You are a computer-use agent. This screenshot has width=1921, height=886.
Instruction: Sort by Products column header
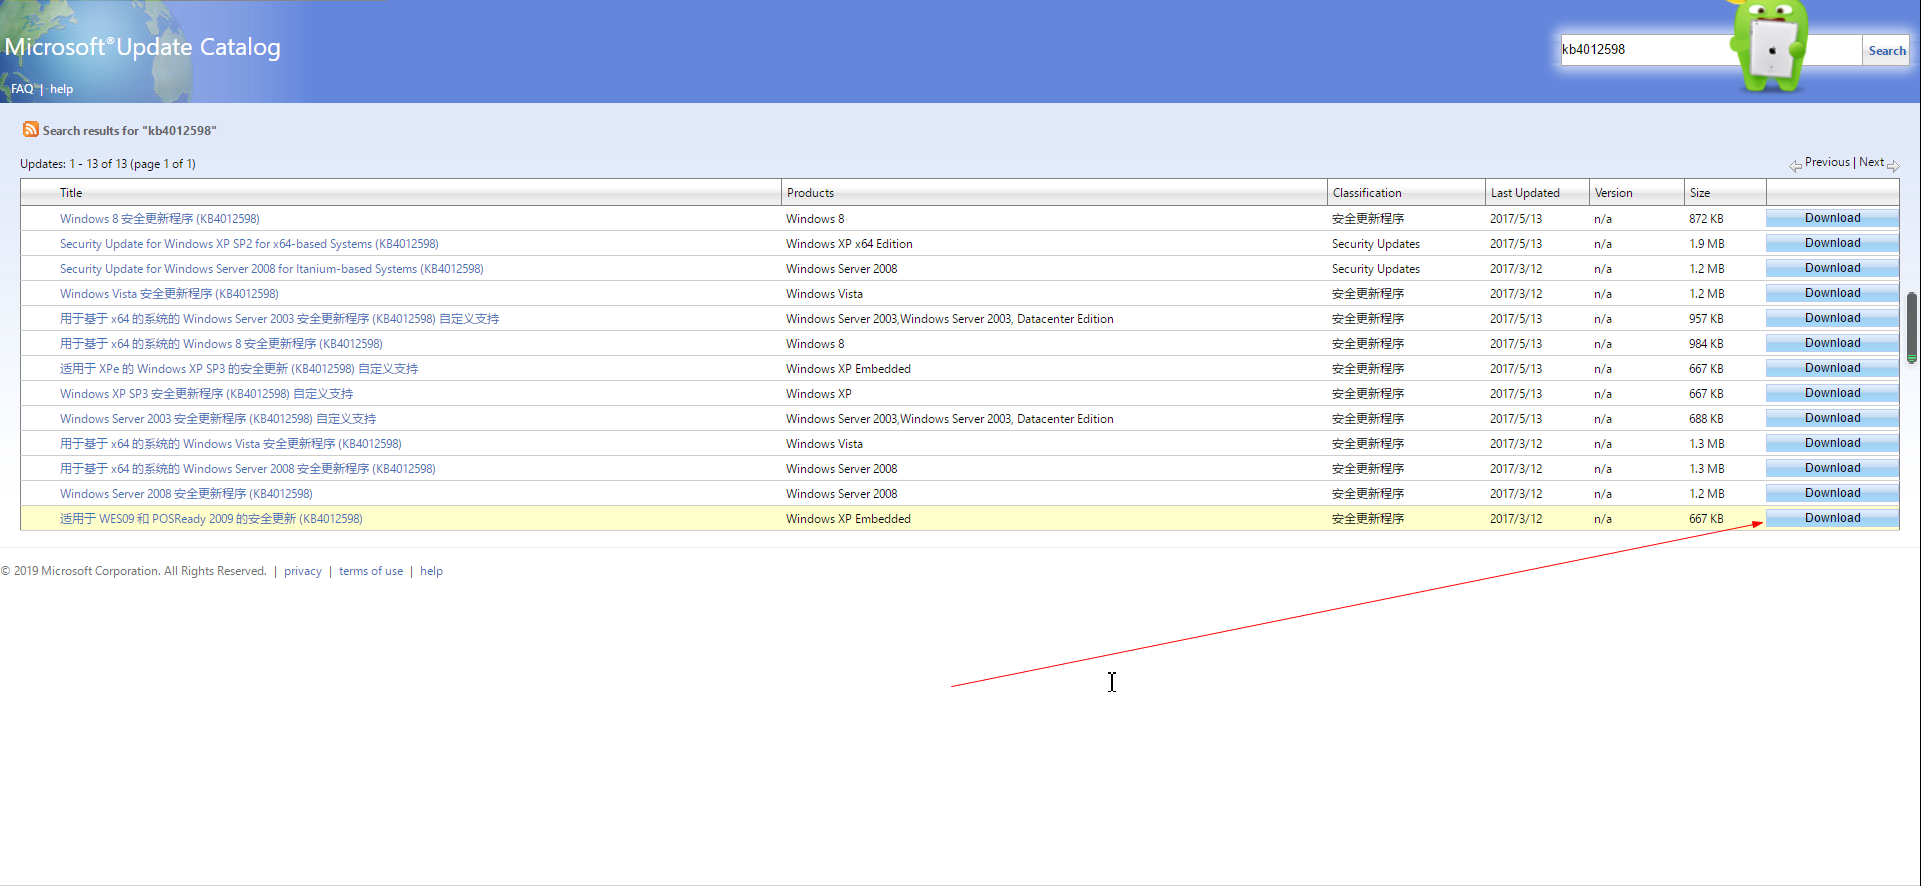810,193
